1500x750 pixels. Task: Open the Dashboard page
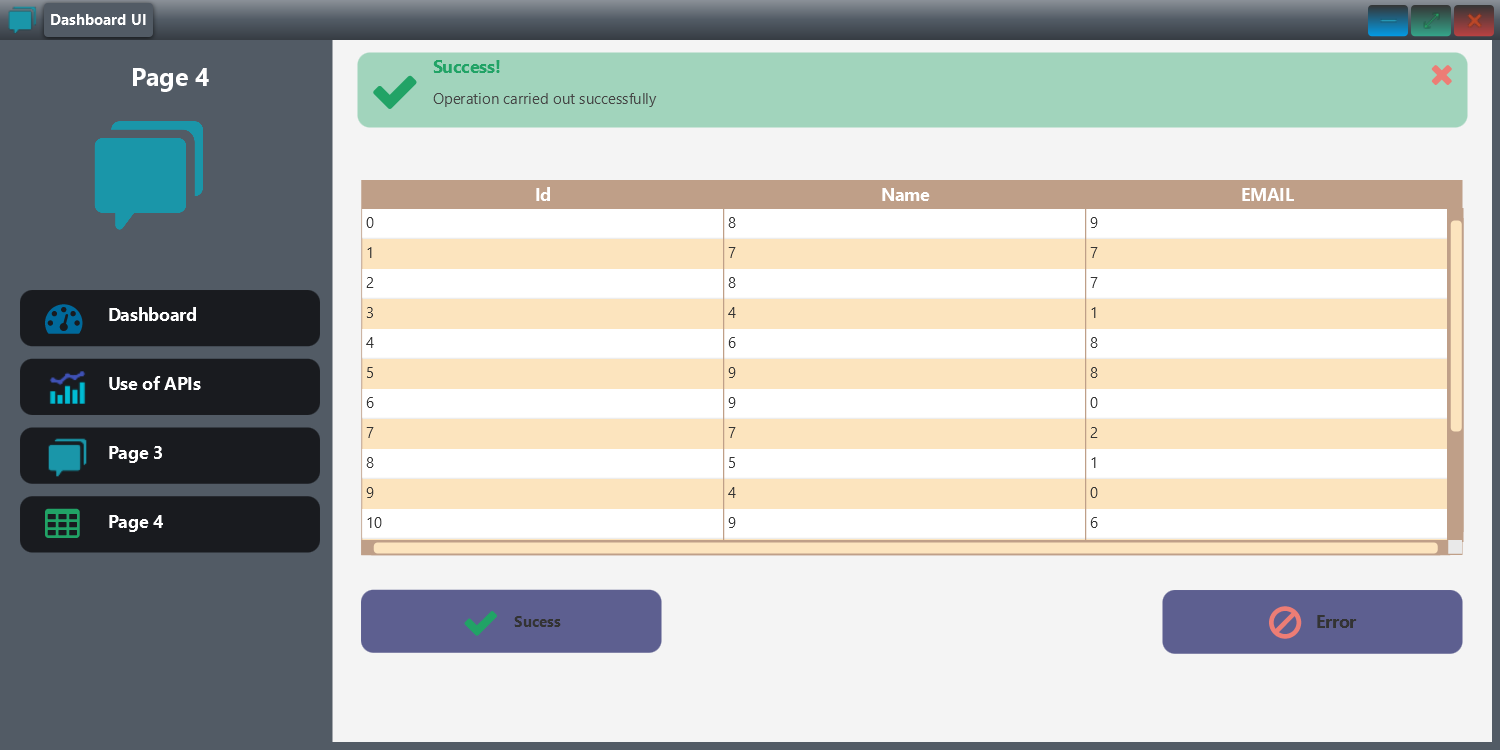[x=170, y=318]
